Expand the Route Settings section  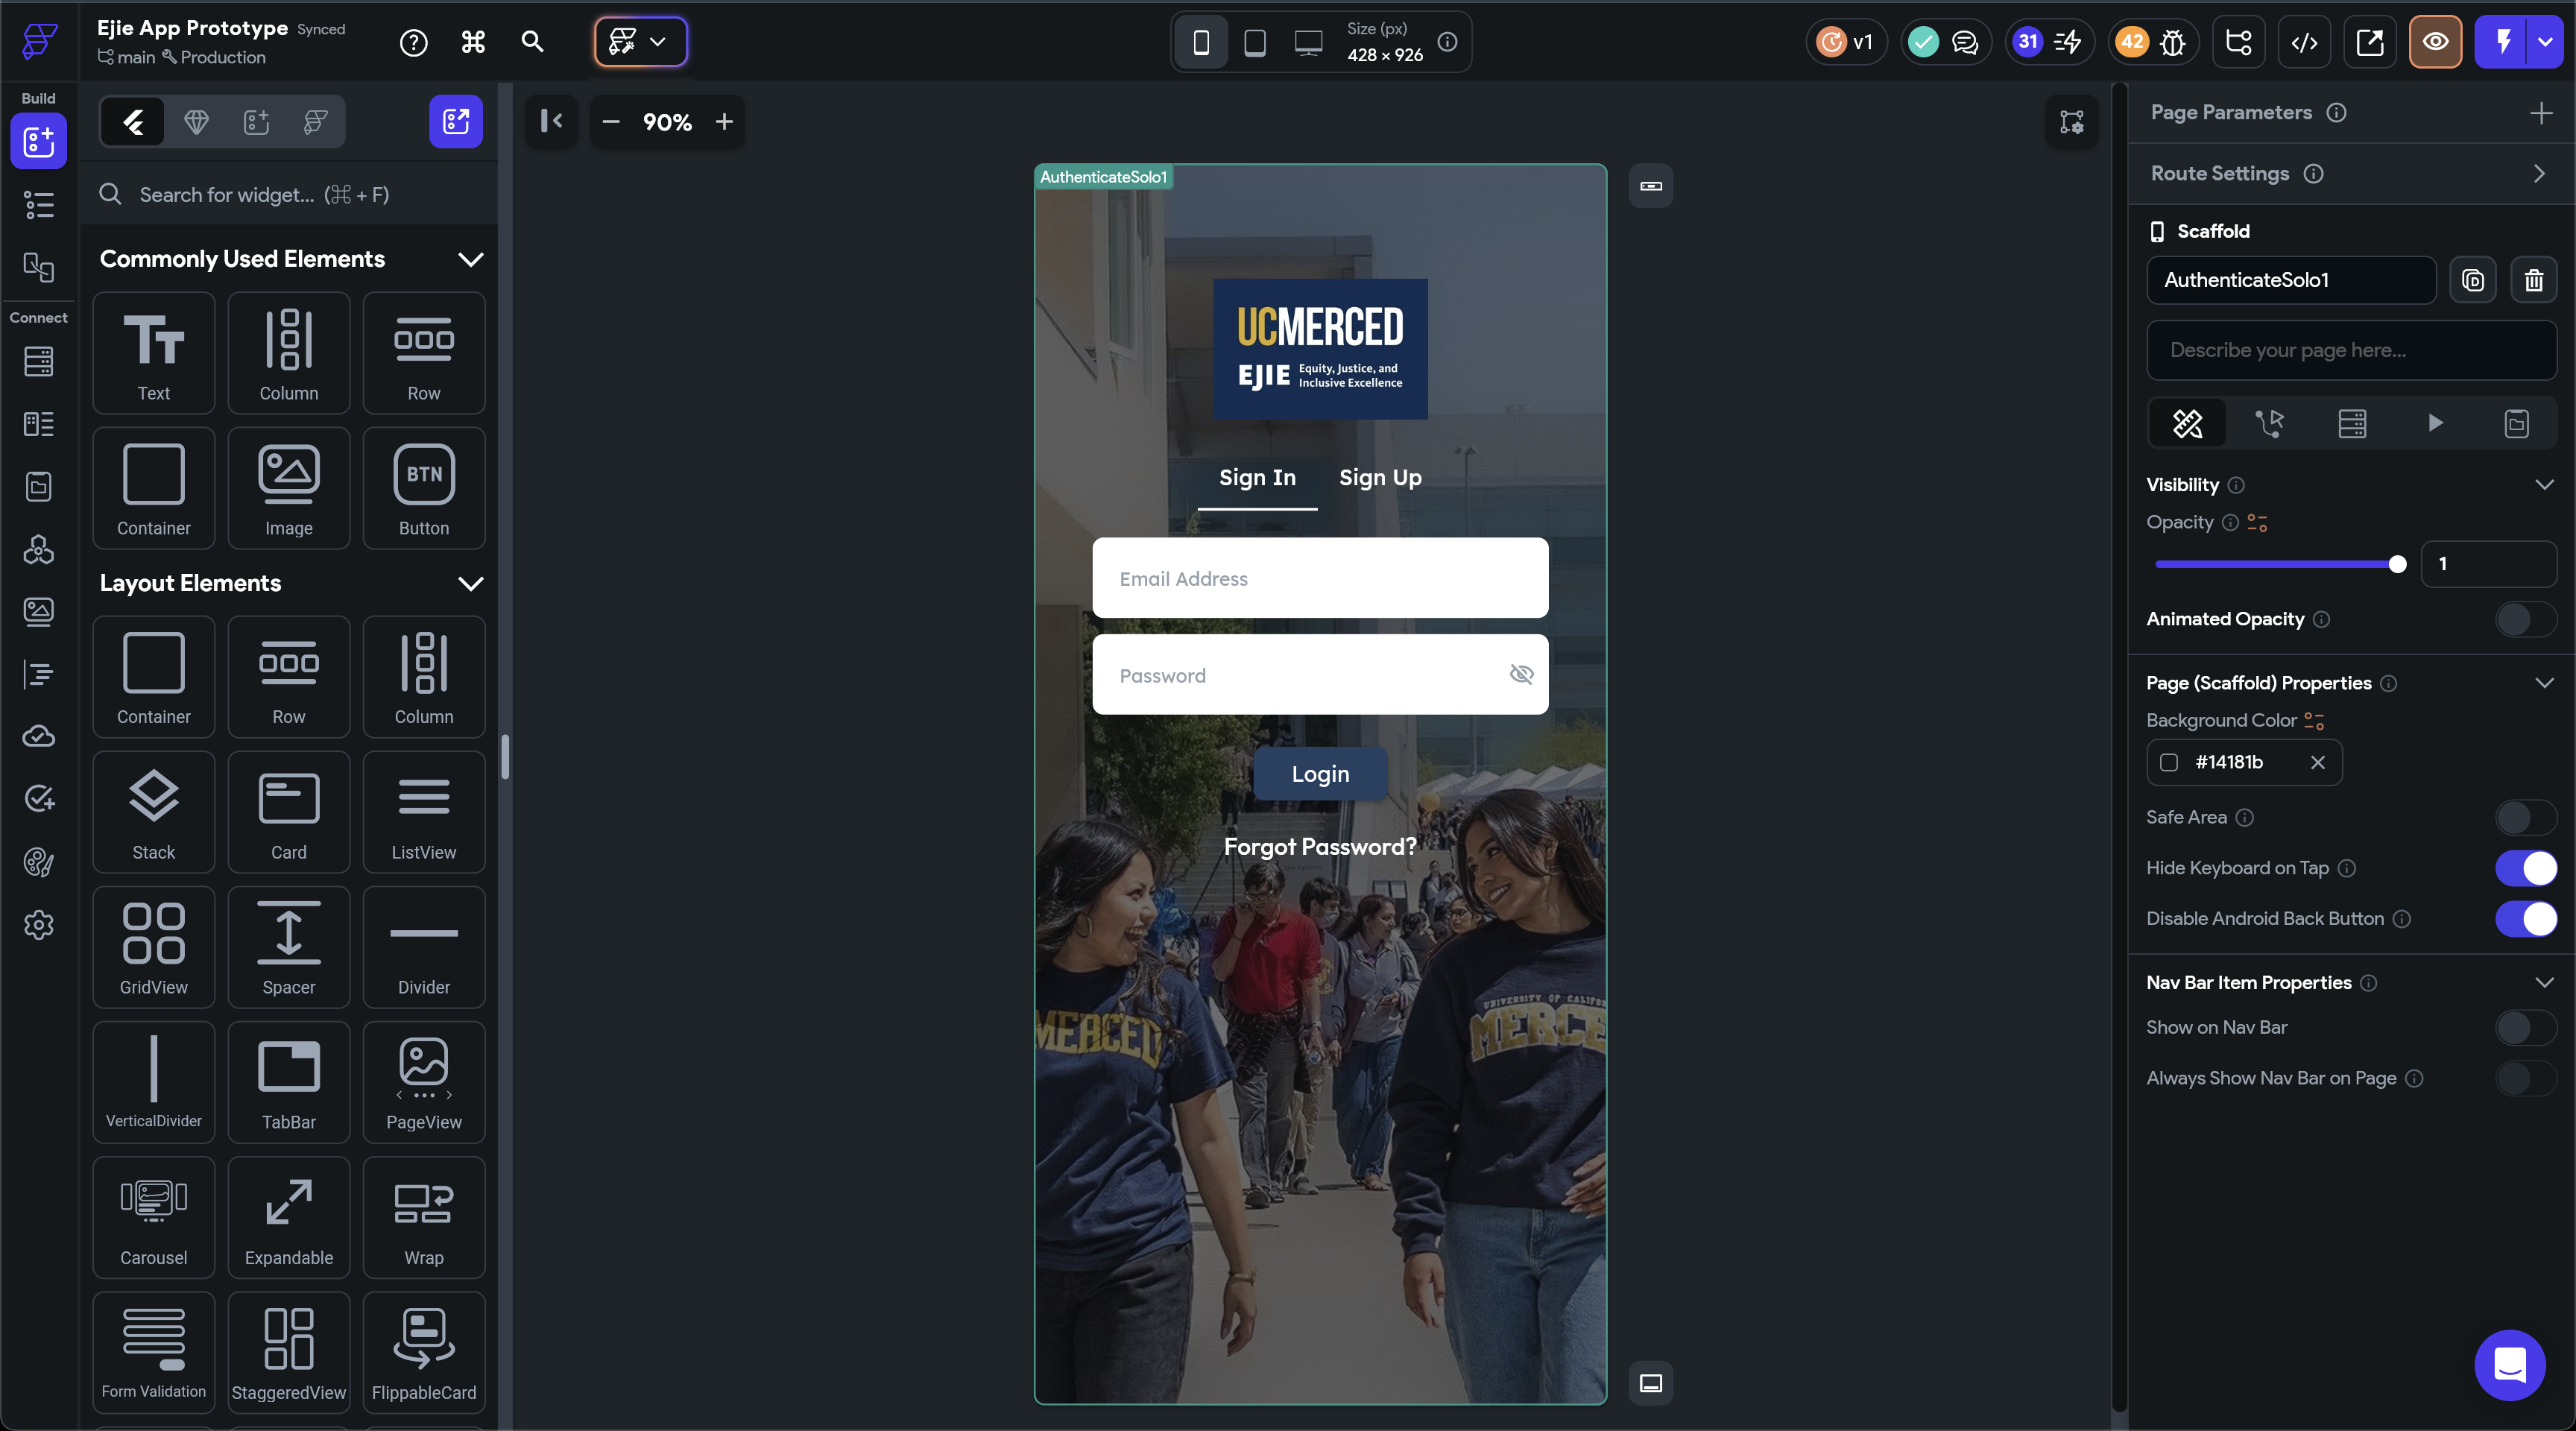[x=2539, y=174]
